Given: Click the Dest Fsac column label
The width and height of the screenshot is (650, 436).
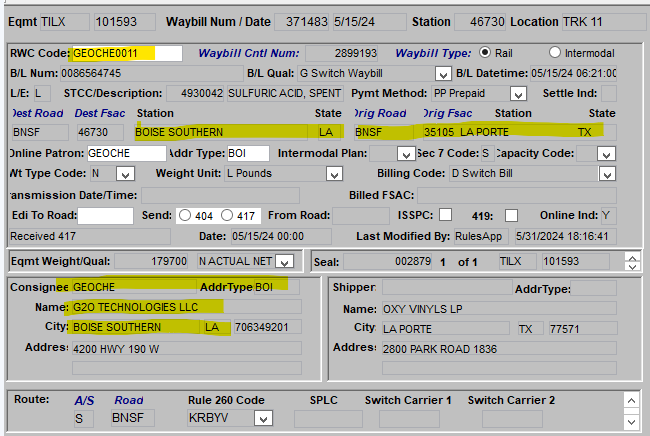Looking at the screenshot, I should [x=99, y=113].
